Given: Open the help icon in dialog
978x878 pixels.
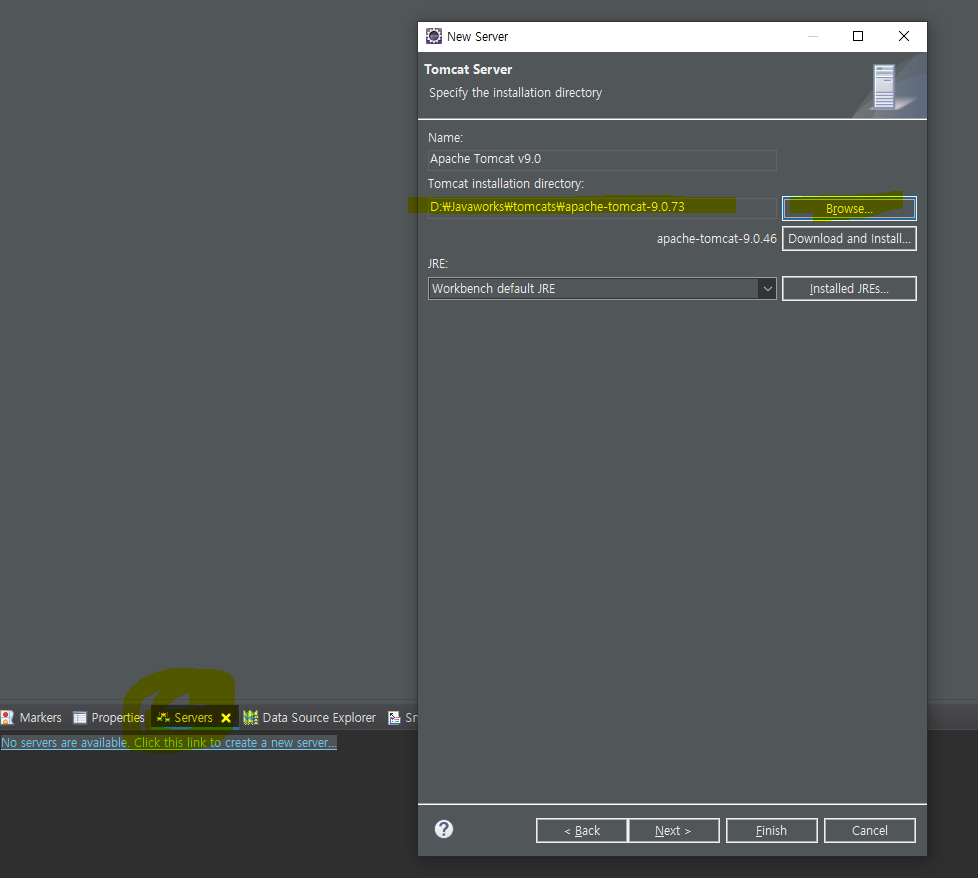Looking at the screenshot, I should click(x=443, y=829).
